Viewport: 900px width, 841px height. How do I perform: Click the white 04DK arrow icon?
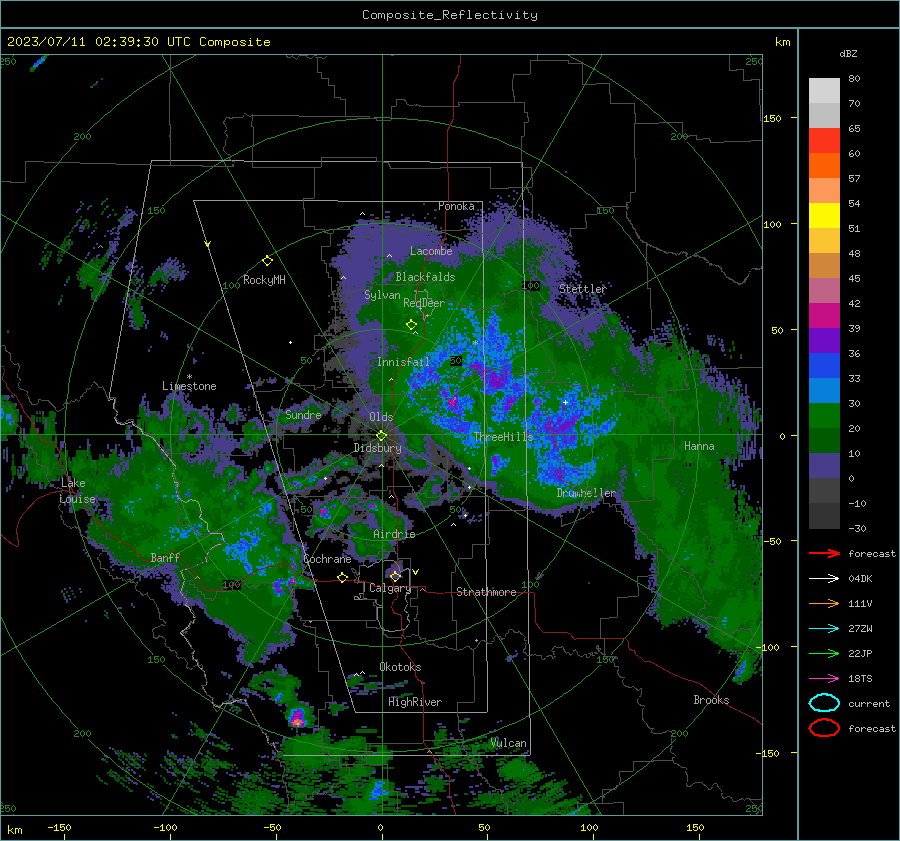824,578
